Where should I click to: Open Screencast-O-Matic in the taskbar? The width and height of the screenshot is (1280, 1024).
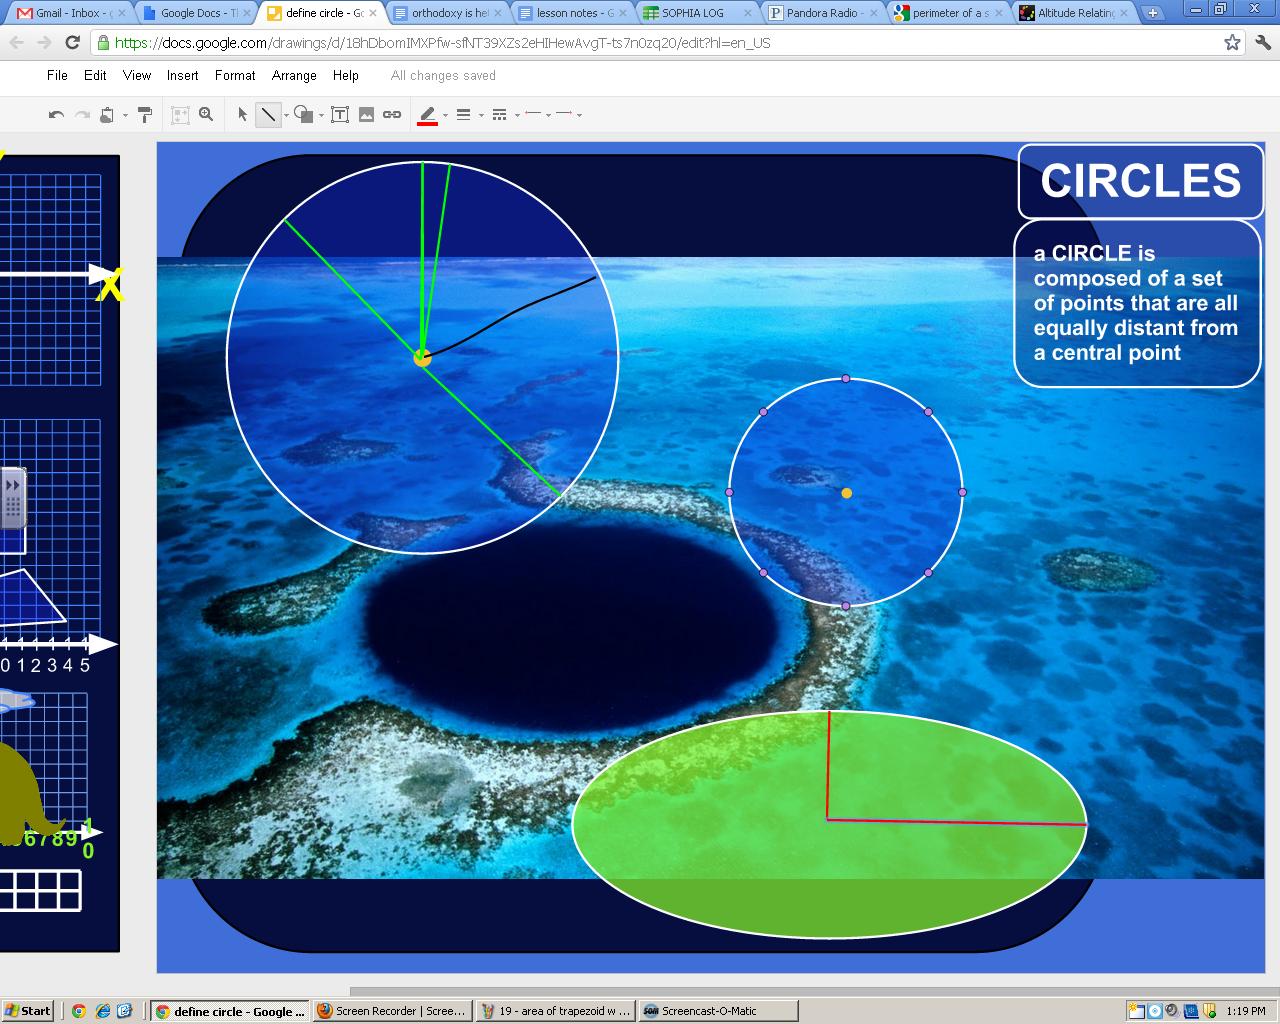(718, 1011)
